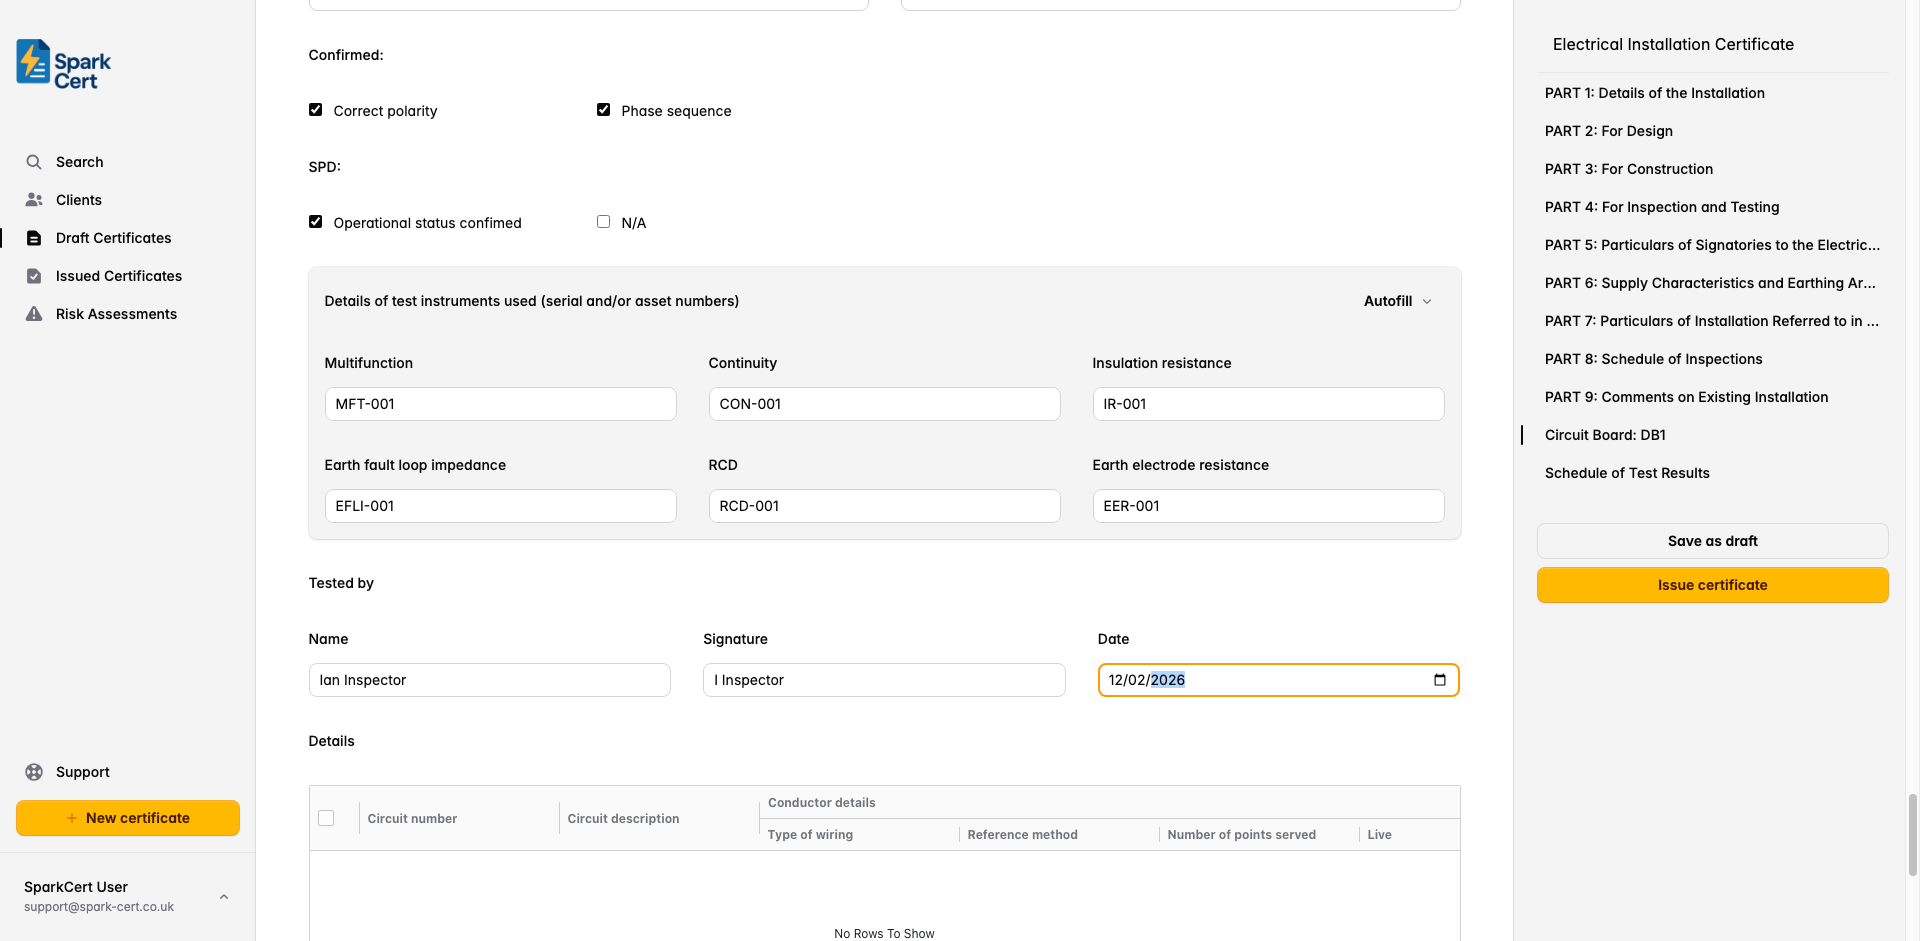Select all rows checkbox in Details table
Viewport: 1920px width, 941px height.
326,818
